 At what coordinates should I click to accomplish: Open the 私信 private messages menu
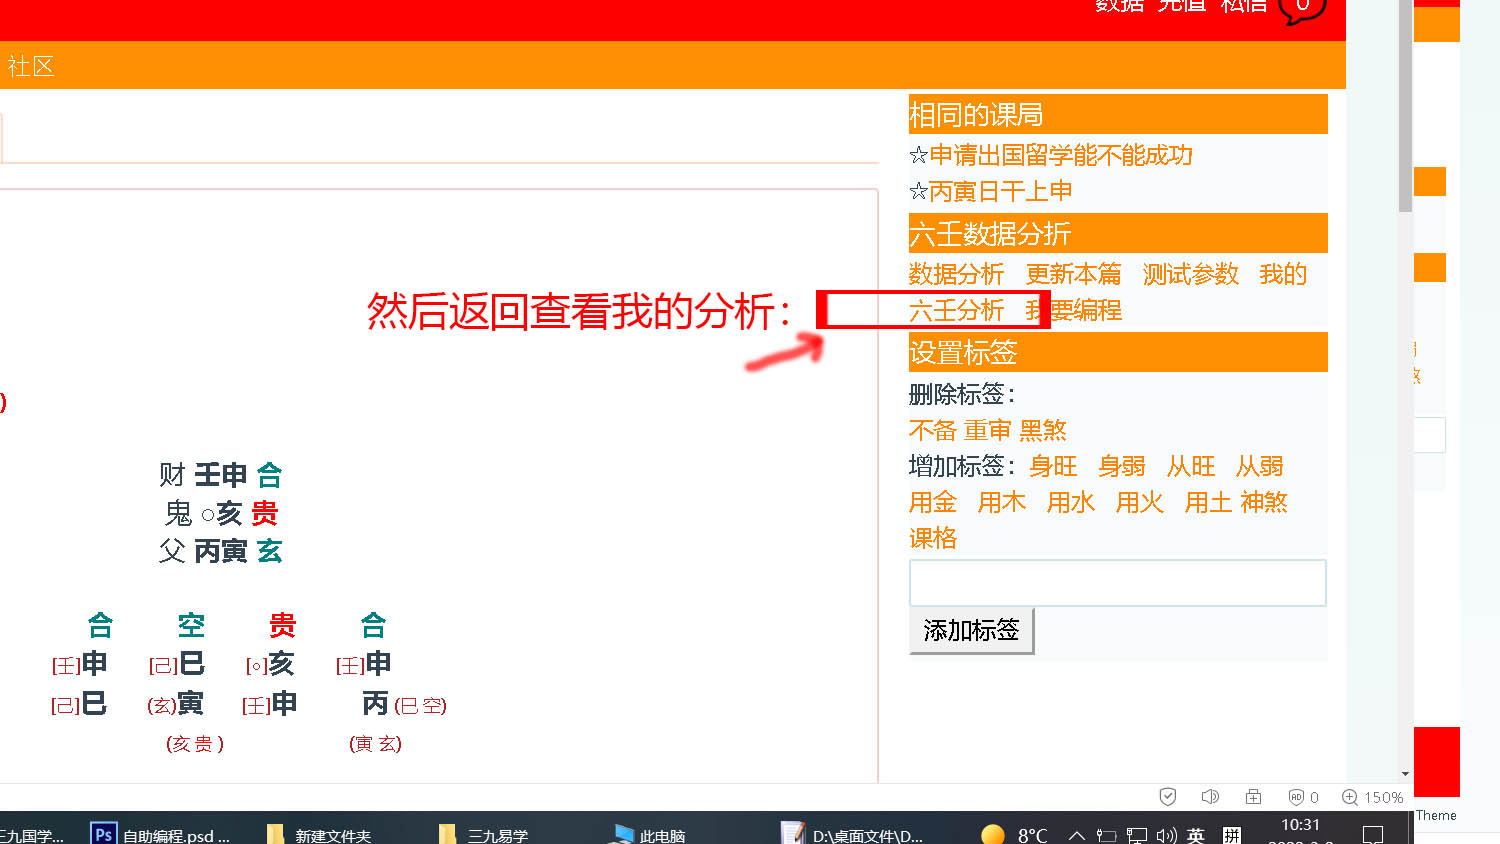pos(1244,6)
